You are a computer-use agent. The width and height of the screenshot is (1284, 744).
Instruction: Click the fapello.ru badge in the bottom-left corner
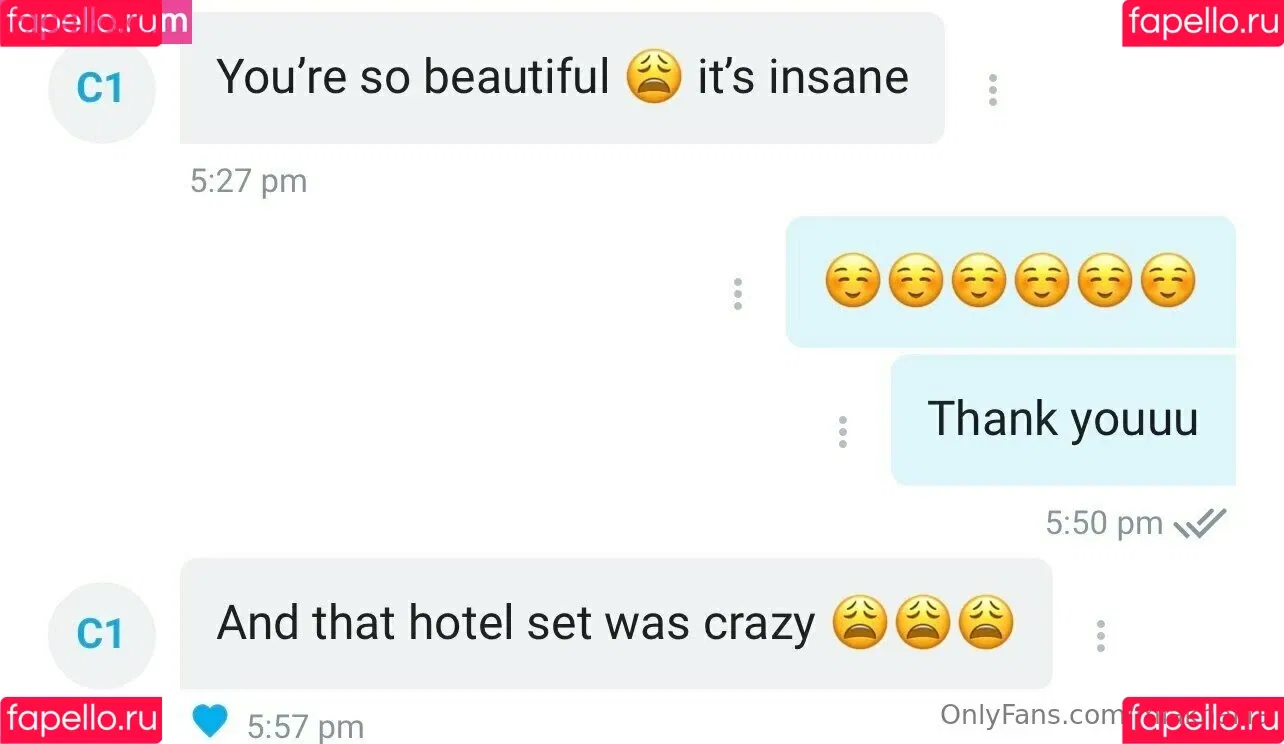(81, 720)
